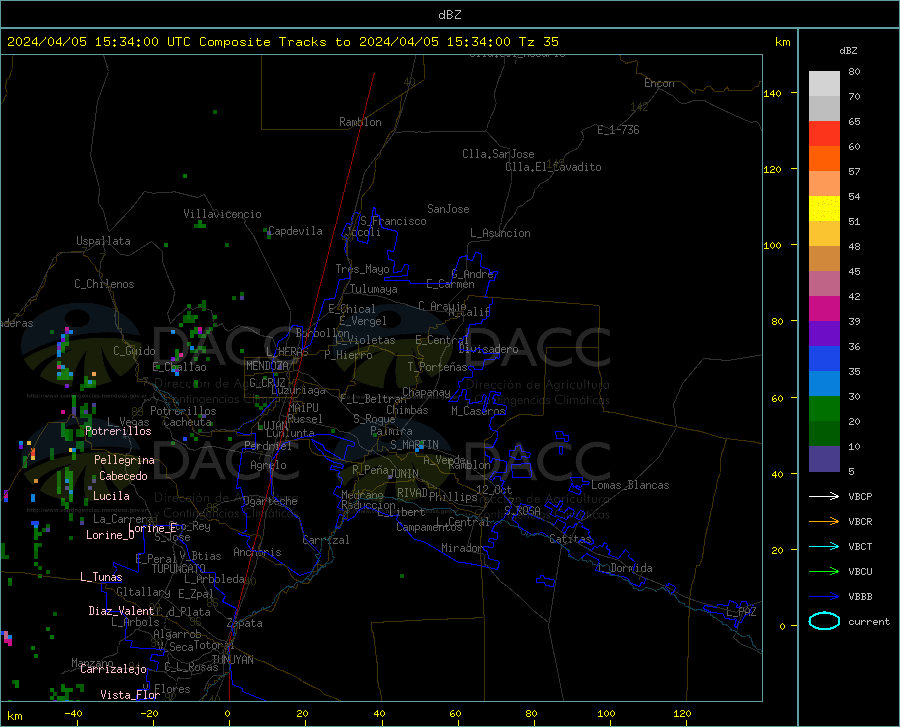
Task: Click the 140 km vertical axis tick
Action: point(773,94)
